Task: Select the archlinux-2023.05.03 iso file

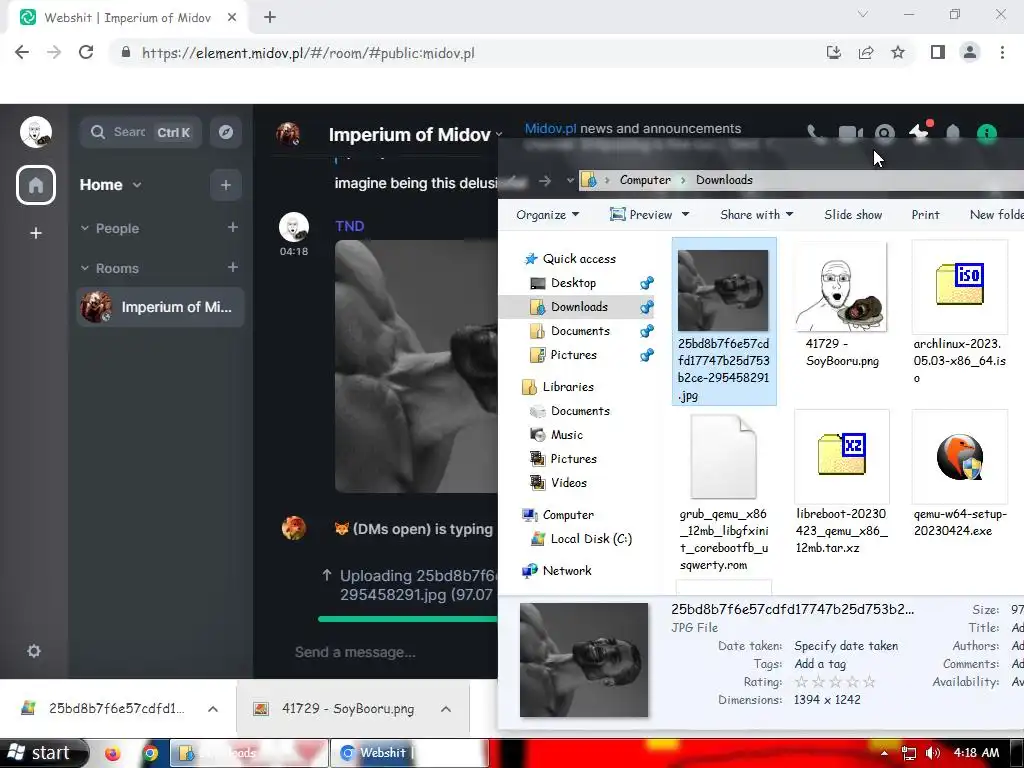Action: pos(959,313)
